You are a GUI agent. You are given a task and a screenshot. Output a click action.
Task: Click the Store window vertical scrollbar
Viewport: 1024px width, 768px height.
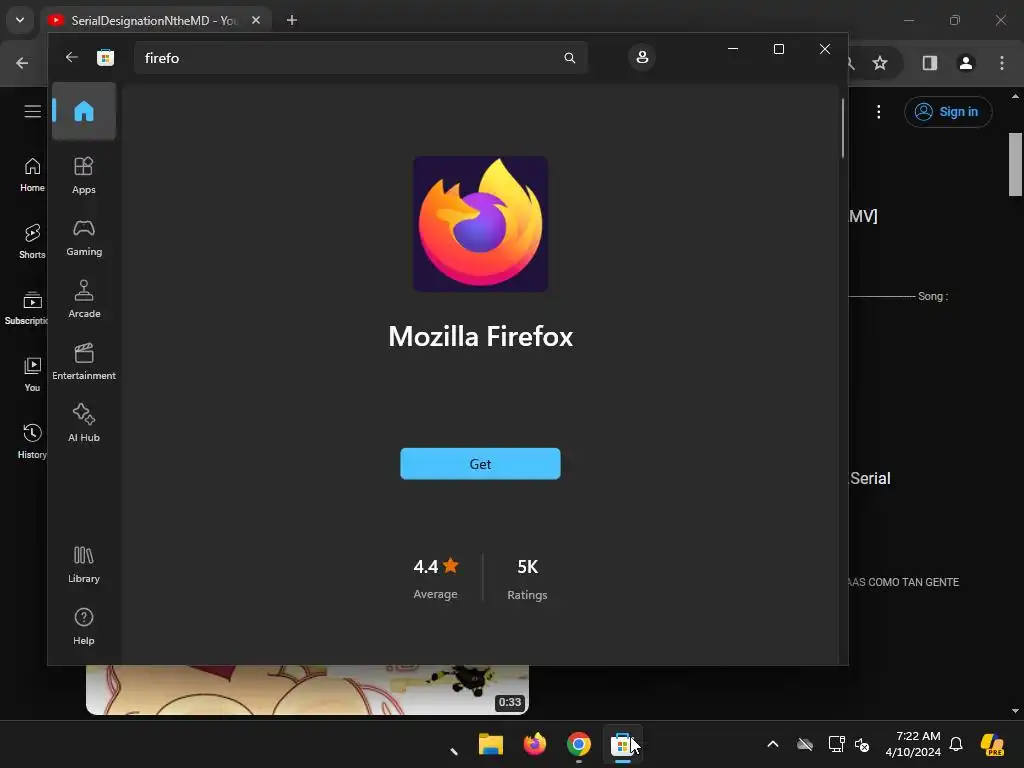[x=842, y=128]
